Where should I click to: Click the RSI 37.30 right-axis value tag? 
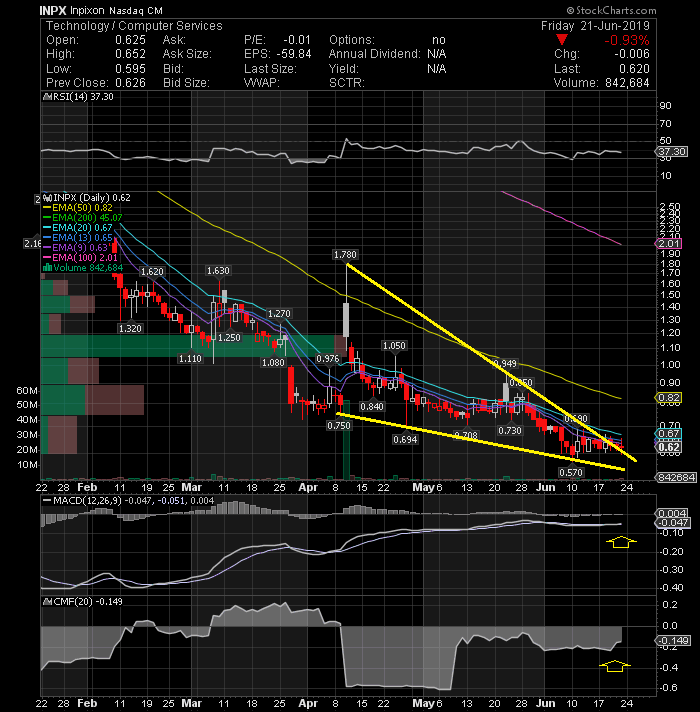click(672, 151)
